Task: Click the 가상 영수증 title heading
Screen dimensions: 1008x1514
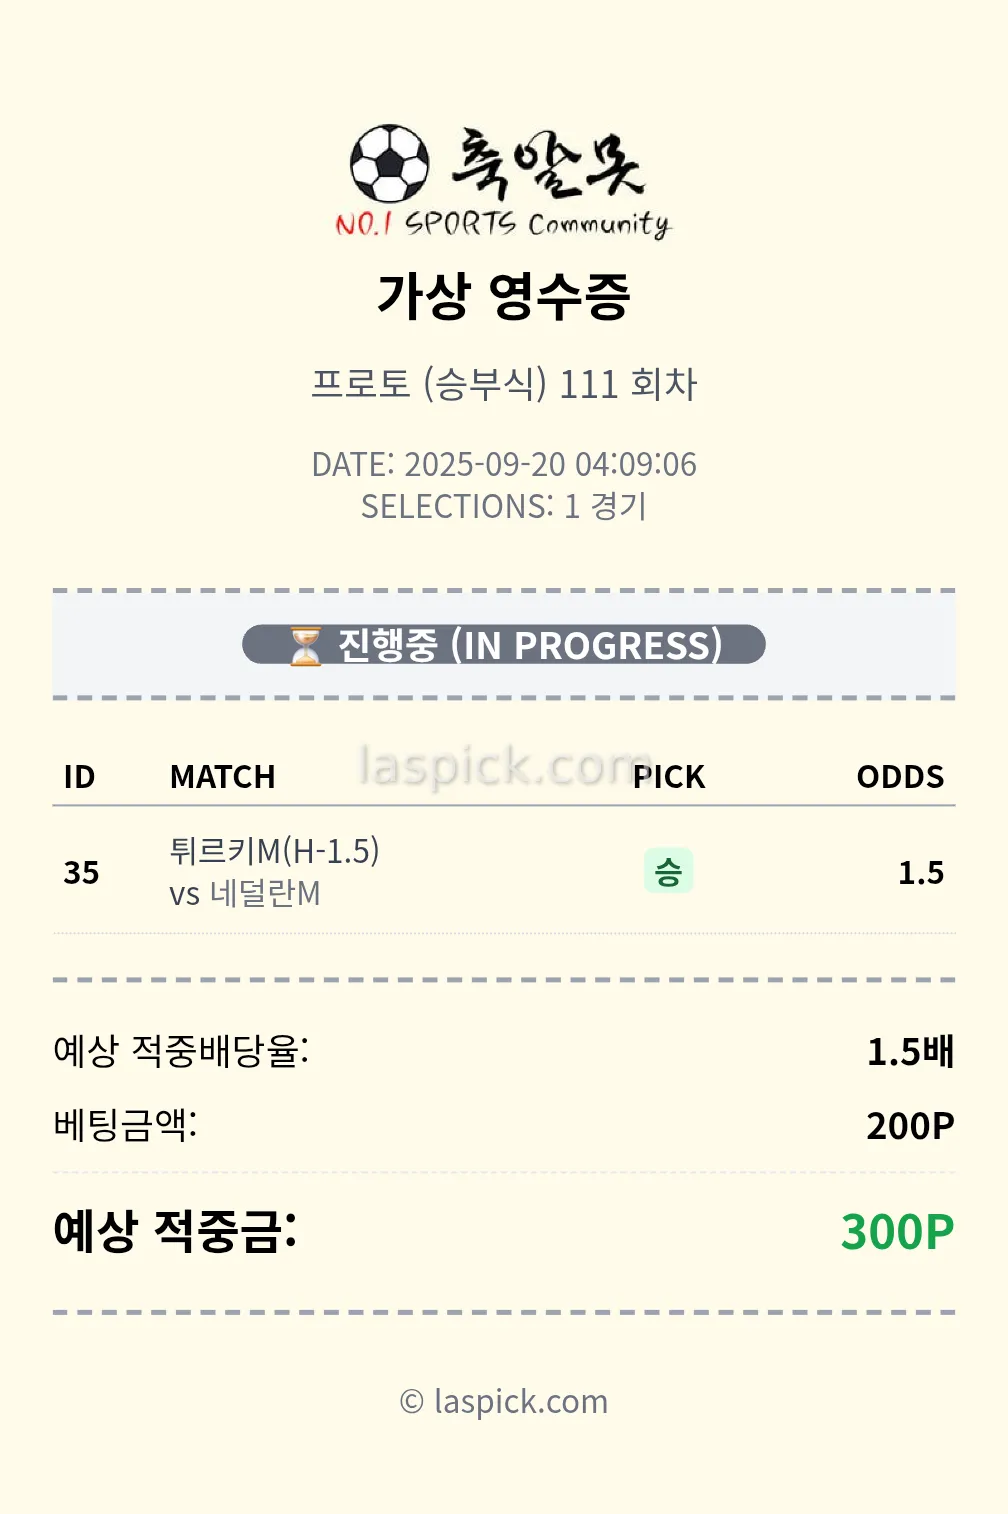Action: click(x=504, y=297)
